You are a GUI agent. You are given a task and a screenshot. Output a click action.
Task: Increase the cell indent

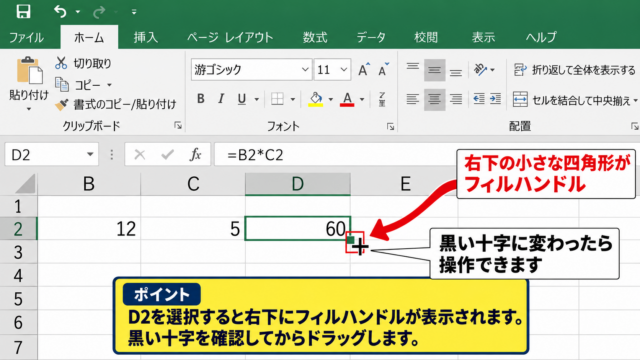pyautogui.click(x=495, y=99)
